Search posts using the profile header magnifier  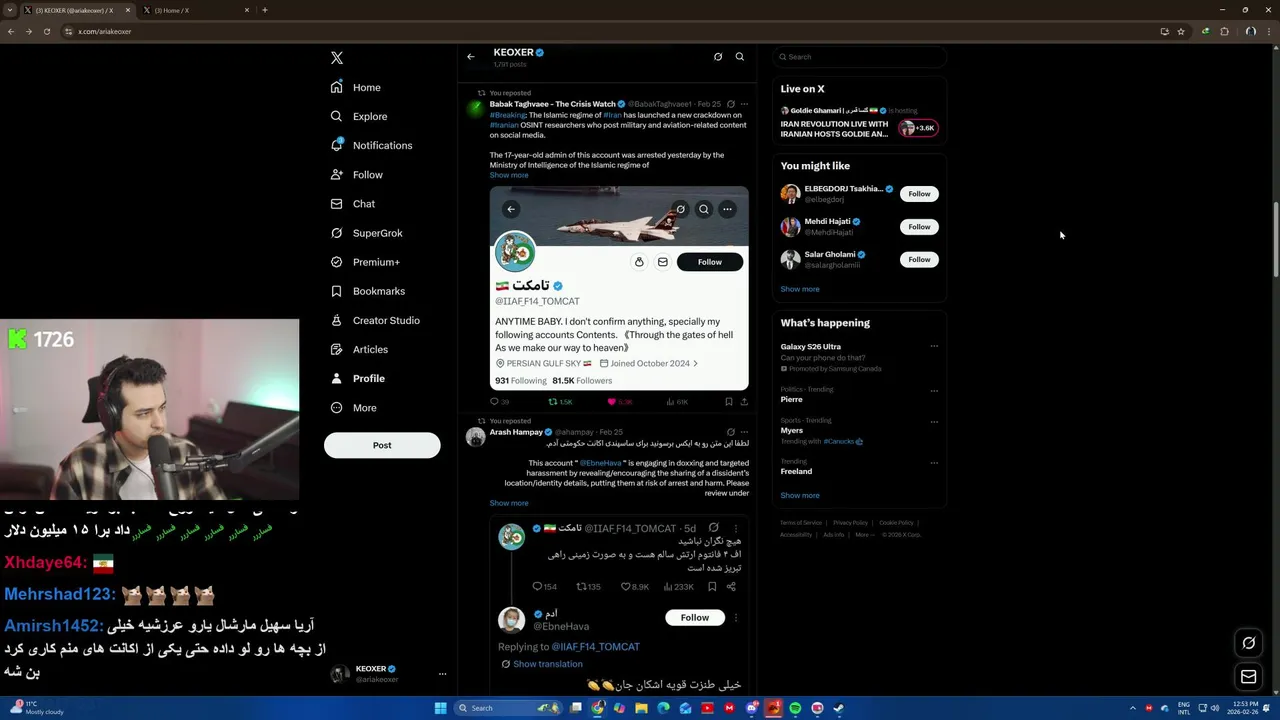pyautogui.click(x=740, y=57)
